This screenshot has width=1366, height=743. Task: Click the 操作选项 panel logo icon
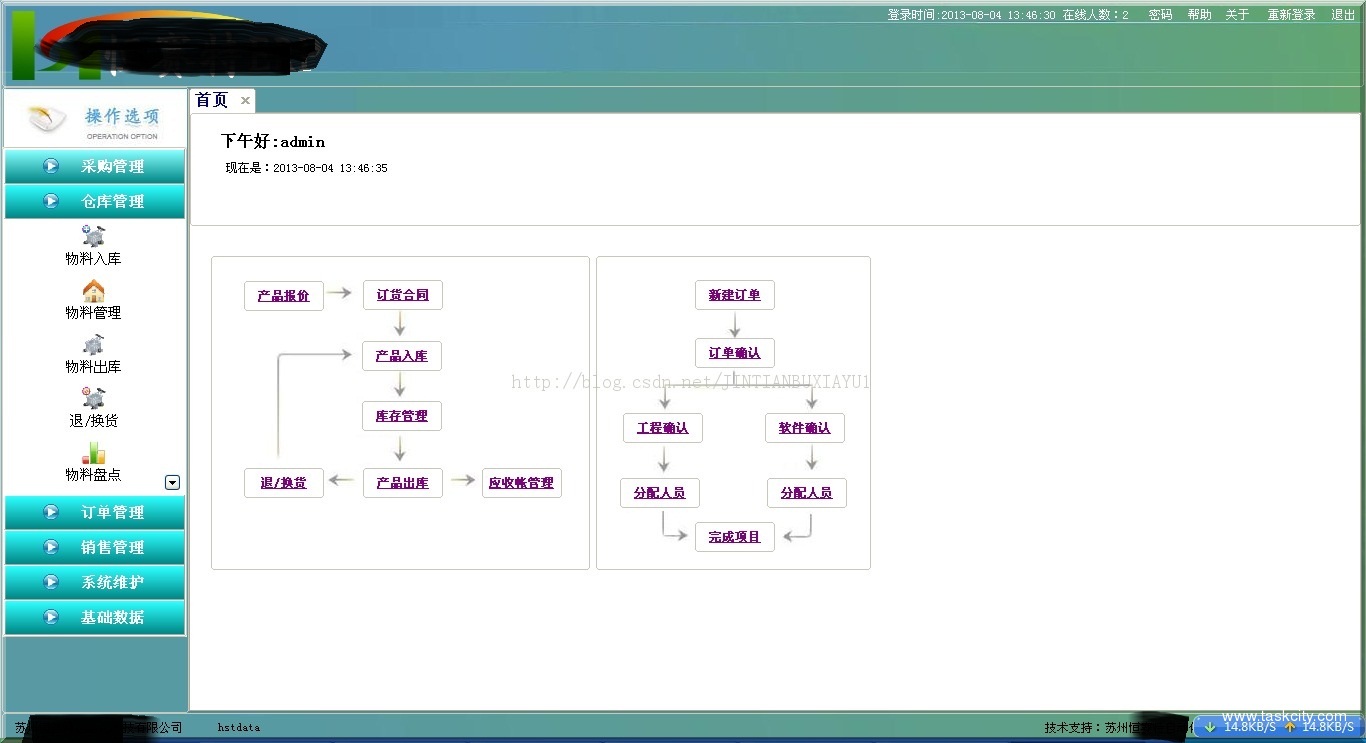pyautogui.click(x=46, y=119)
